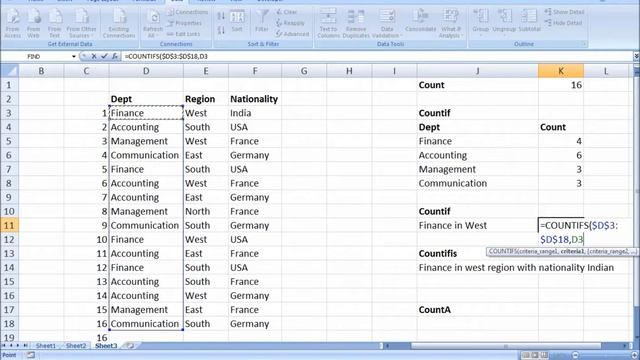Show workbook Connections

(187, 12)
